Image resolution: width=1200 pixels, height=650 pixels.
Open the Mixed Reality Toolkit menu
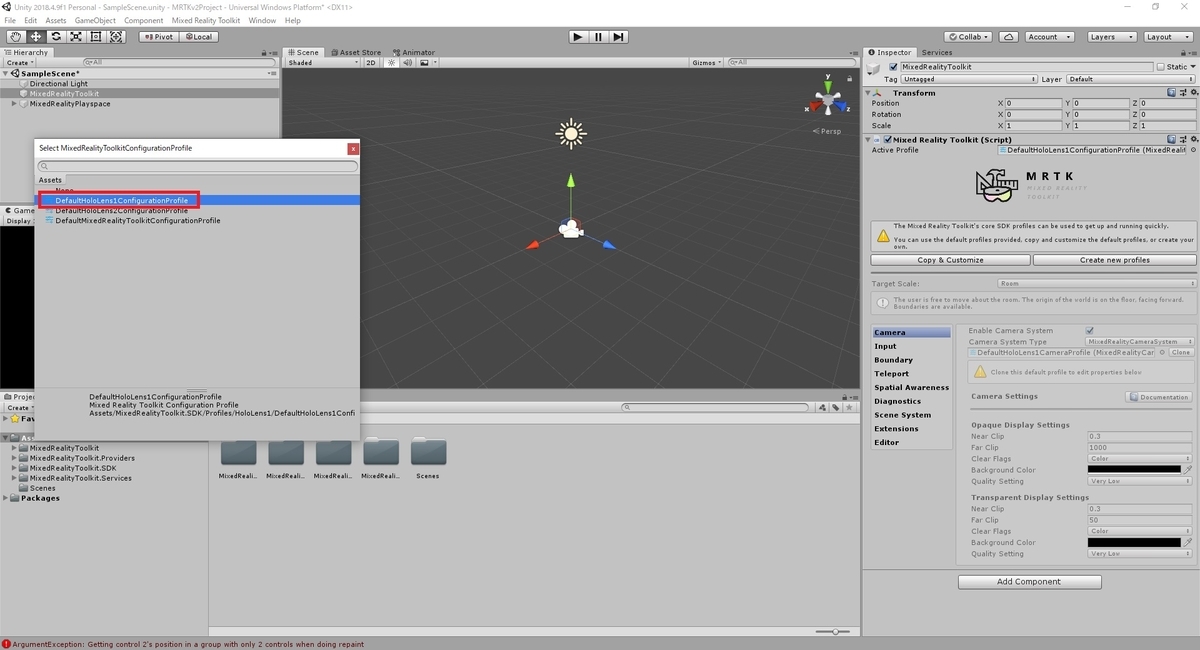(205, 20)
